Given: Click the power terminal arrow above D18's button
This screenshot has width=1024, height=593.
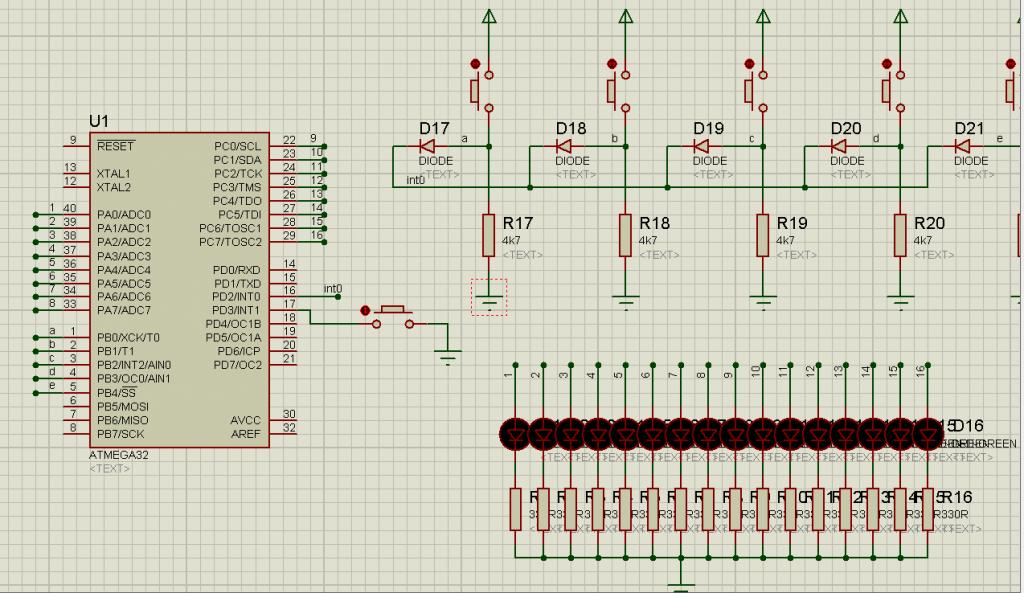Looking at the screenshot, I should point(626,16).
